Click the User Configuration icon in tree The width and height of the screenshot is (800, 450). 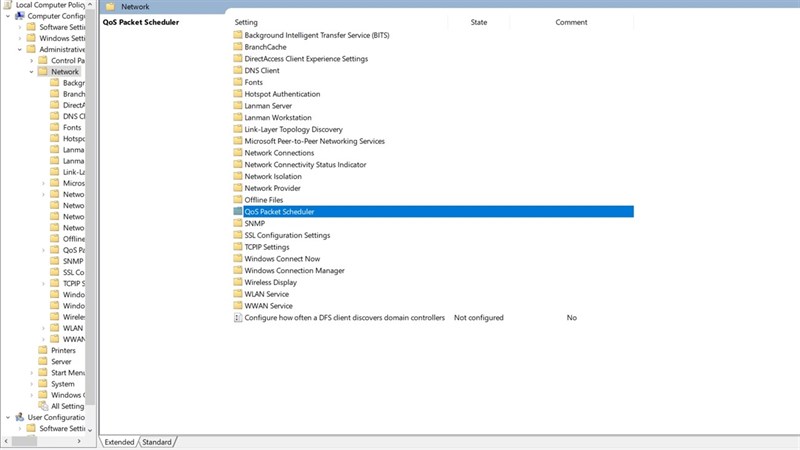tap(20, 417)
